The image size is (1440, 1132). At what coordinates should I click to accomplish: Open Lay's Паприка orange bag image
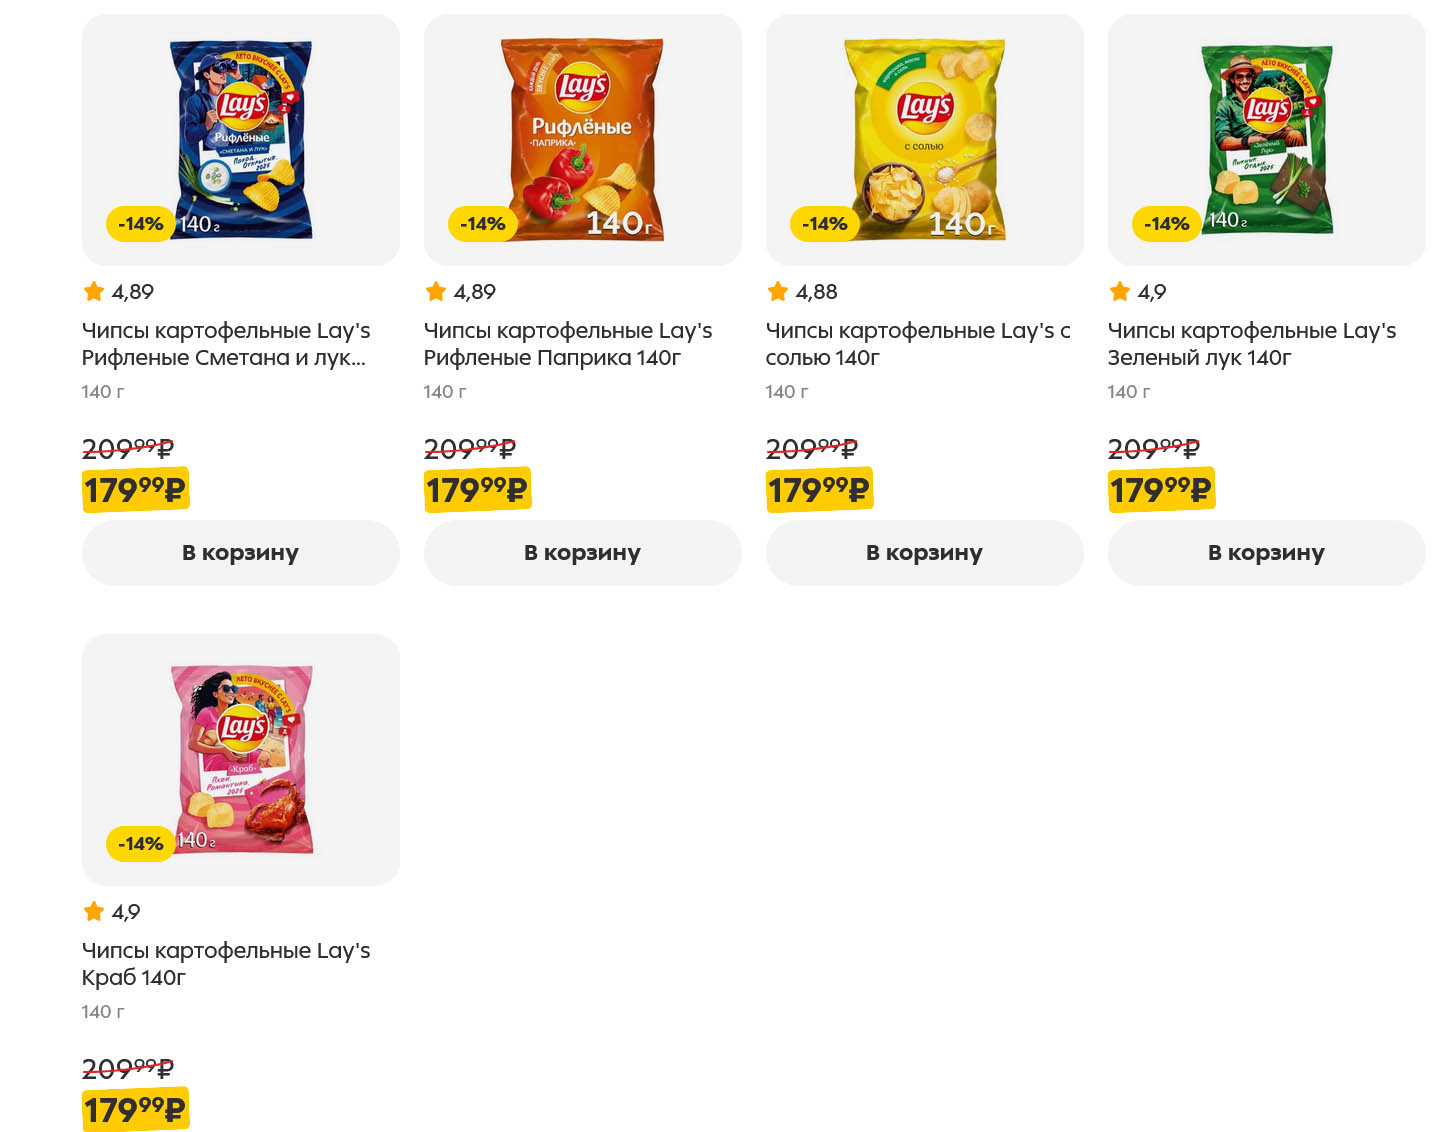582,139
